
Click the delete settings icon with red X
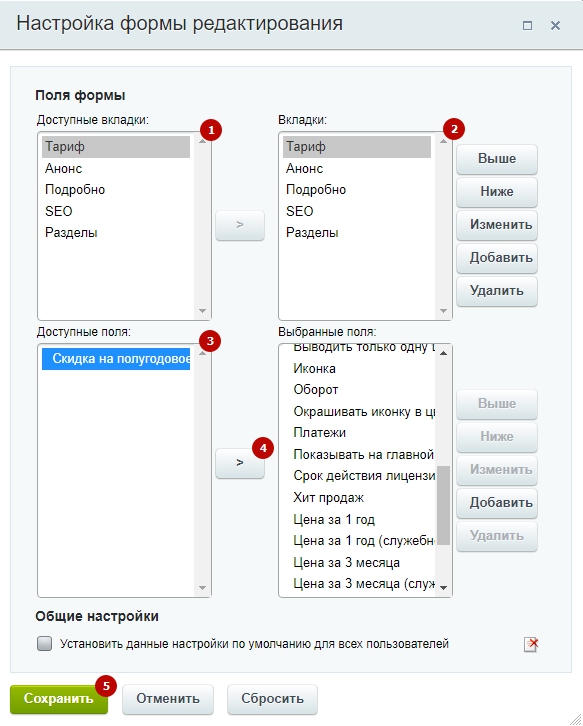(x=531, y=644)
